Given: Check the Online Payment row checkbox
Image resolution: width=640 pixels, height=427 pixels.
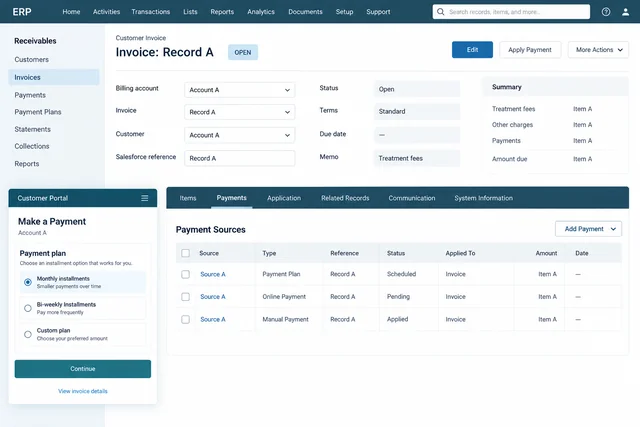Looking at the screenshot, I should [185, 297].
